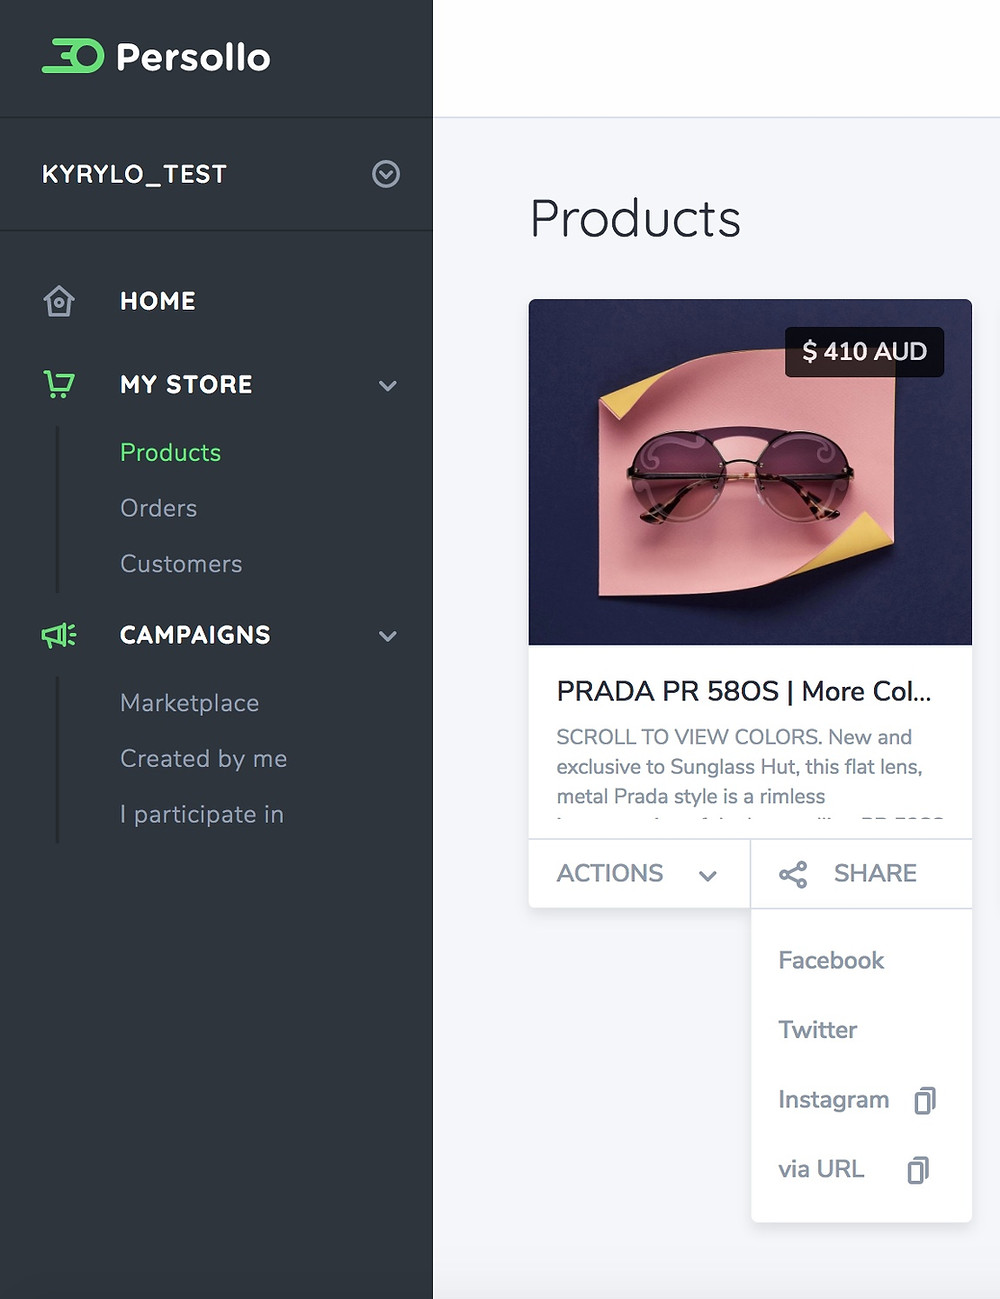Click the Prada sunglasses product image

pos(750,472)
